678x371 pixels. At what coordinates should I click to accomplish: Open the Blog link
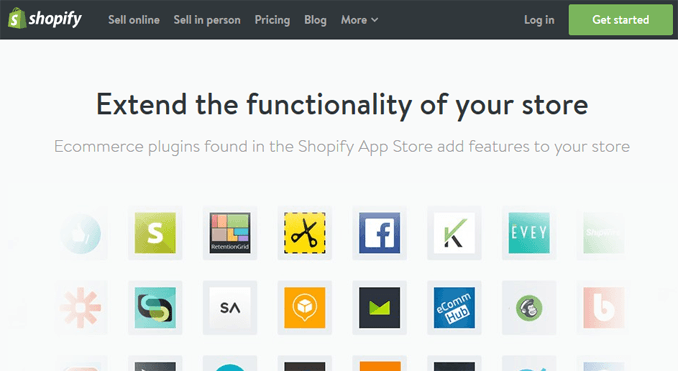pos(315,20)
